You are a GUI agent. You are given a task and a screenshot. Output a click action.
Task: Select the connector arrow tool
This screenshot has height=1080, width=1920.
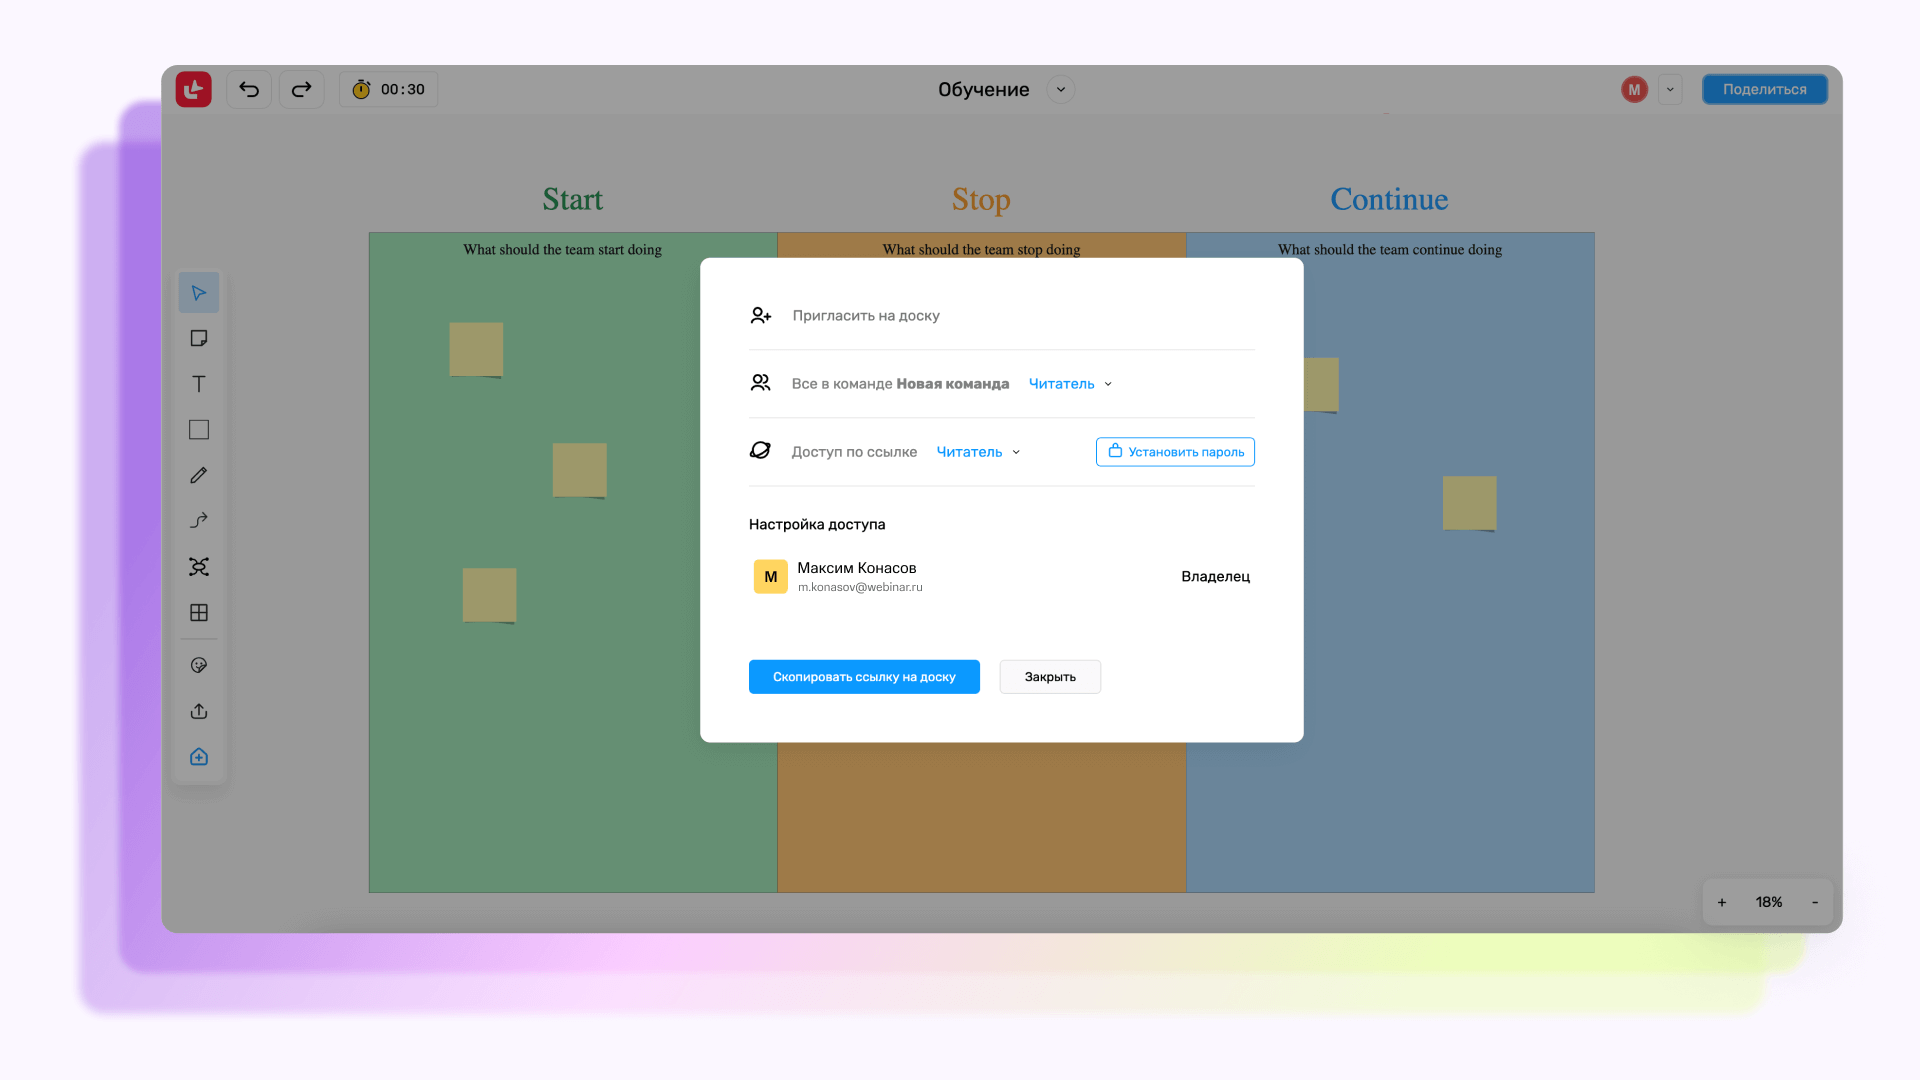199,521
